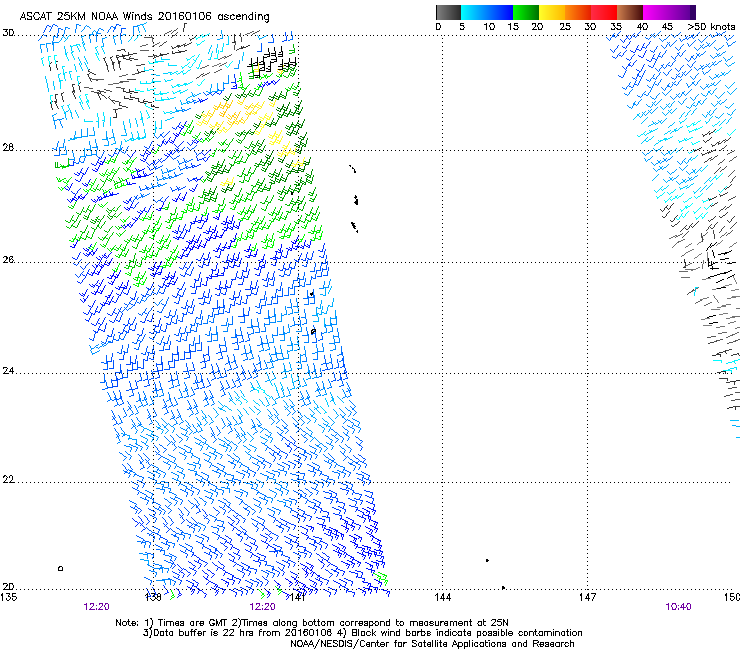Click the latitude label '30'

pos(8,33)
